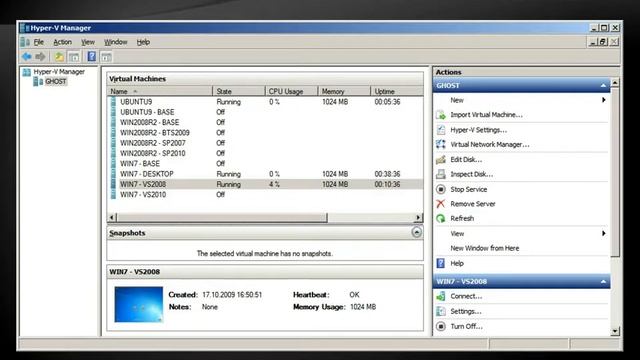Click the red Remove Server icon
The height and width of the screenshot is (360, 640).
point(441,204)
